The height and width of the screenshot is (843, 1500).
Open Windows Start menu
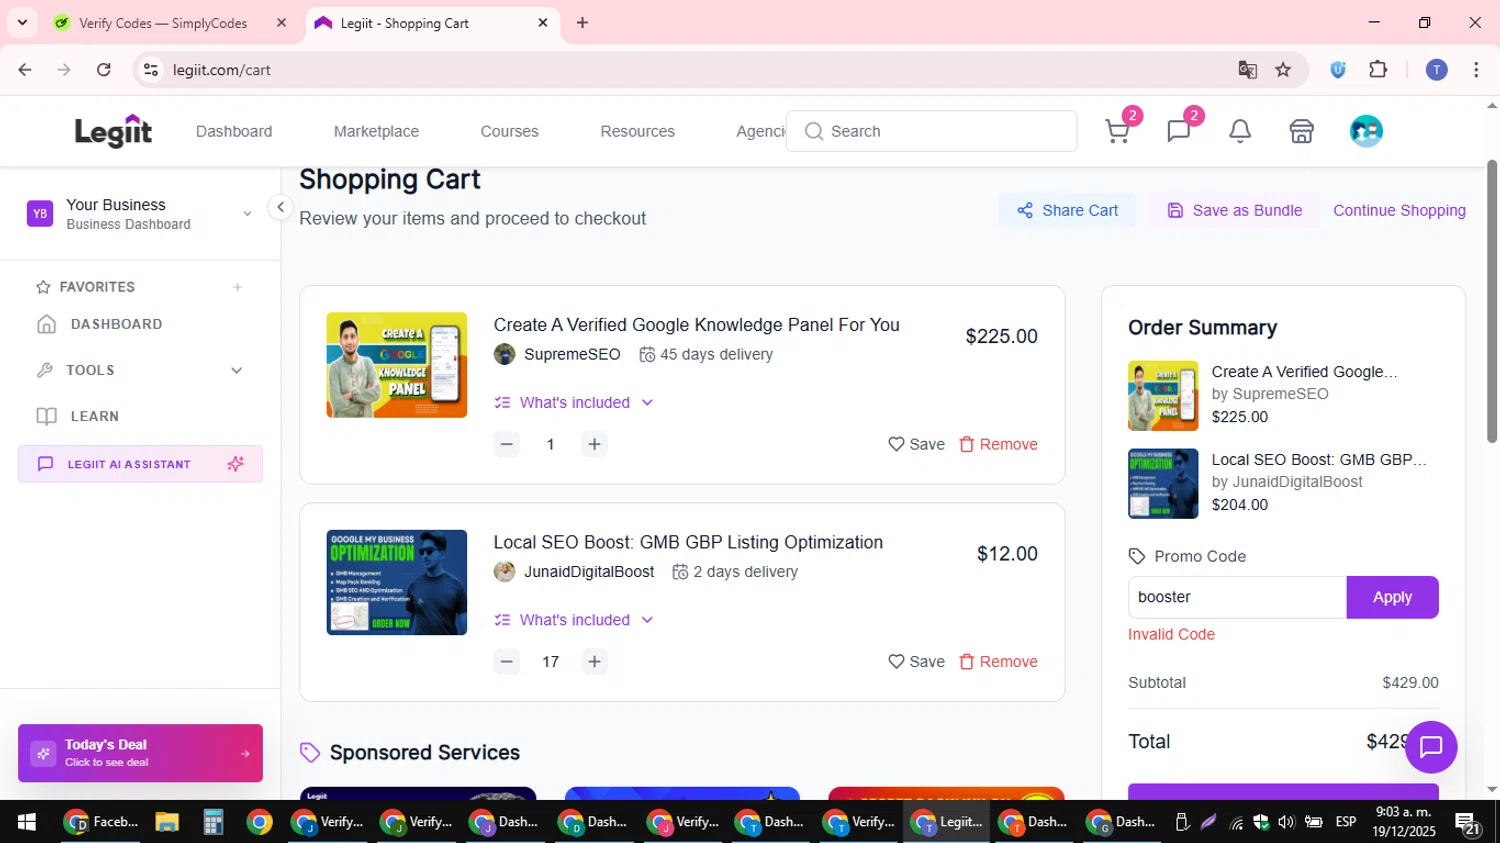pos(27,822)
